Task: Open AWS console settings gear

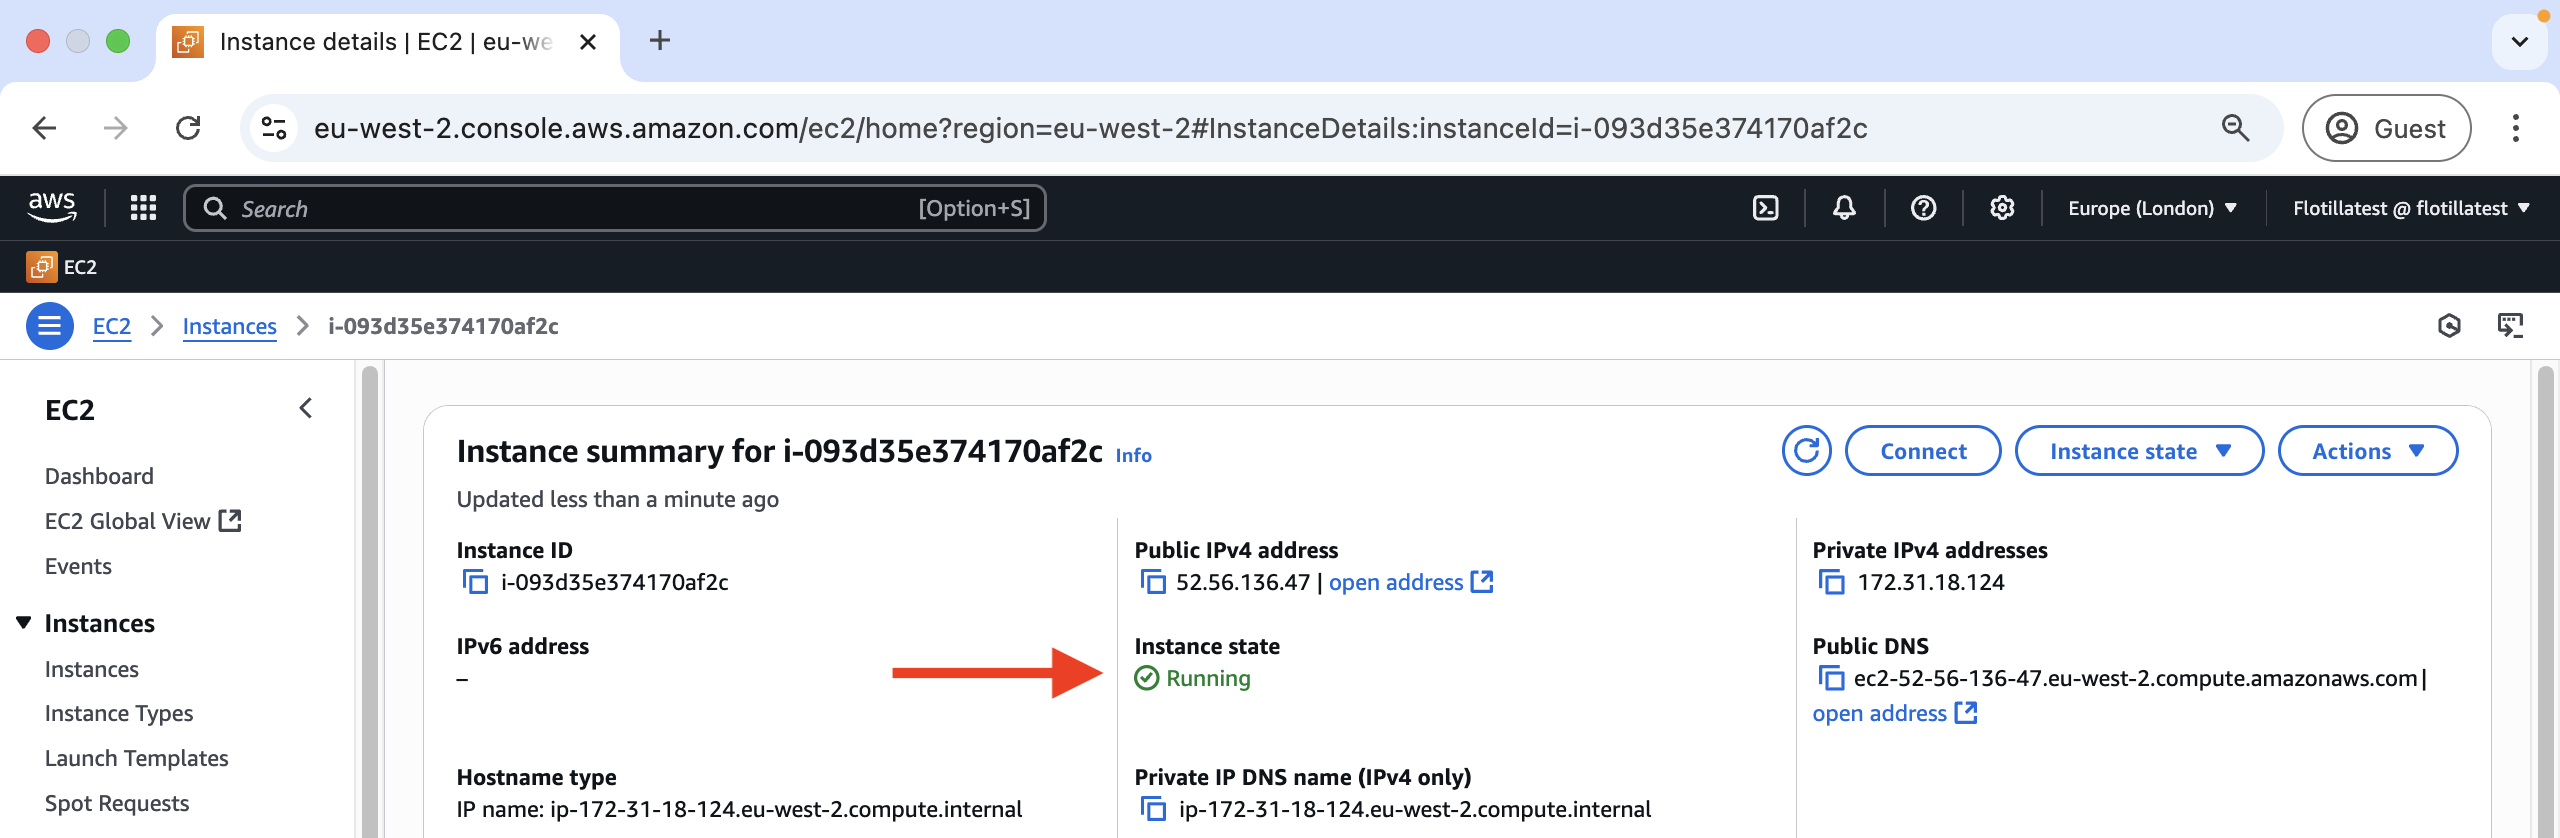Action: [2001, 208]
